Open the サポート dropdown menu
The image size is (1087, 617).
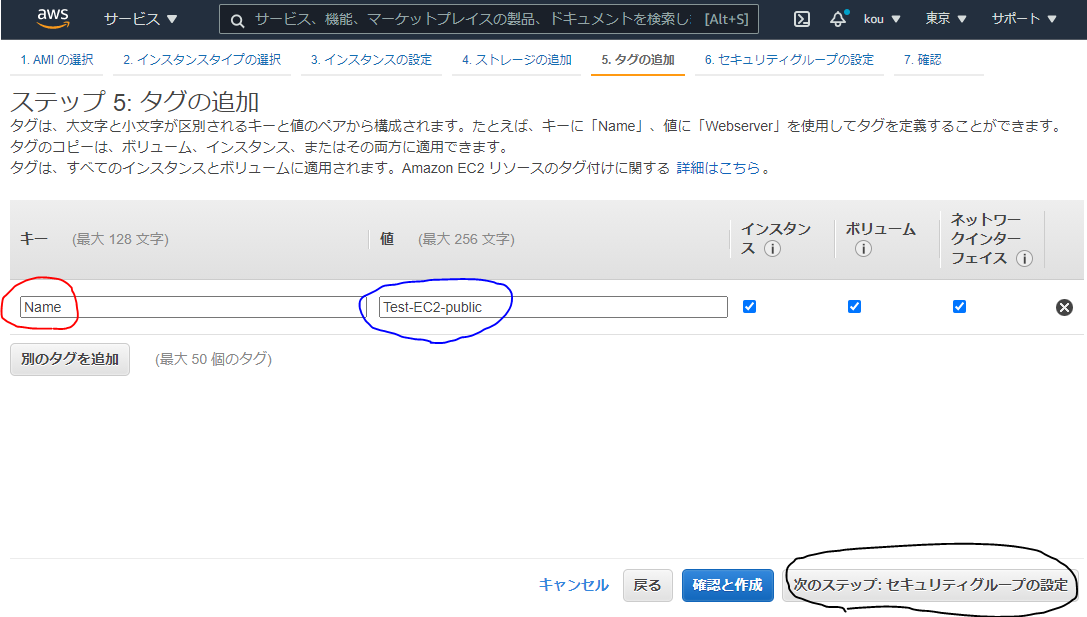[x=1024, y=19]
